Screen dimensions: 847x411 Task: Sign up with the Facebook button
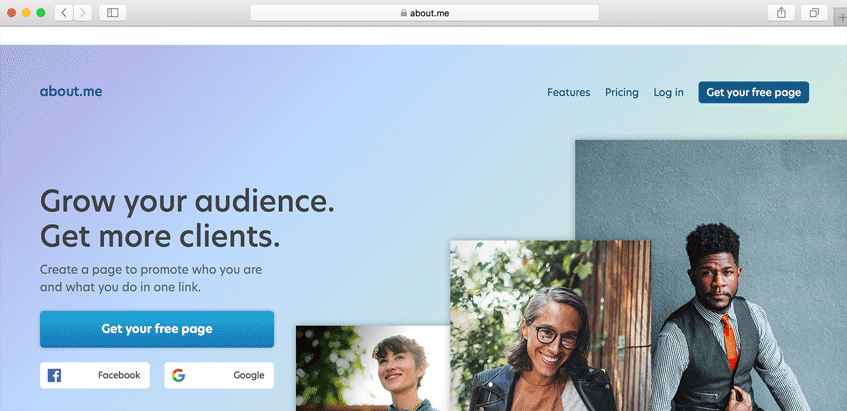click(95, 375)
